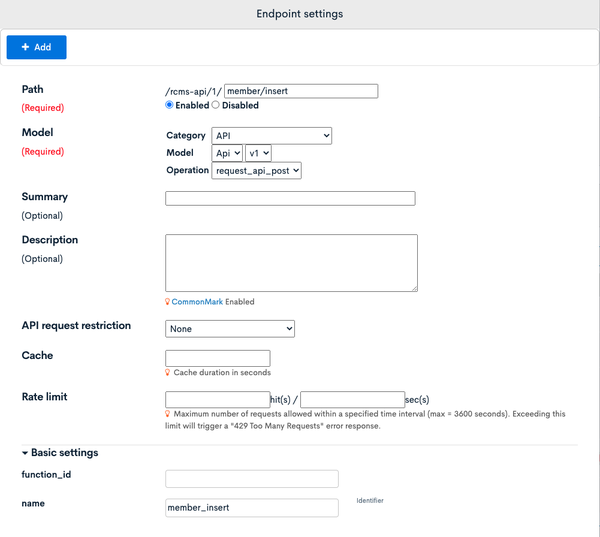600x537 pixels.
Task: Click the Cache duration input field
Action: pyautogui.click(x=218, y=358)
